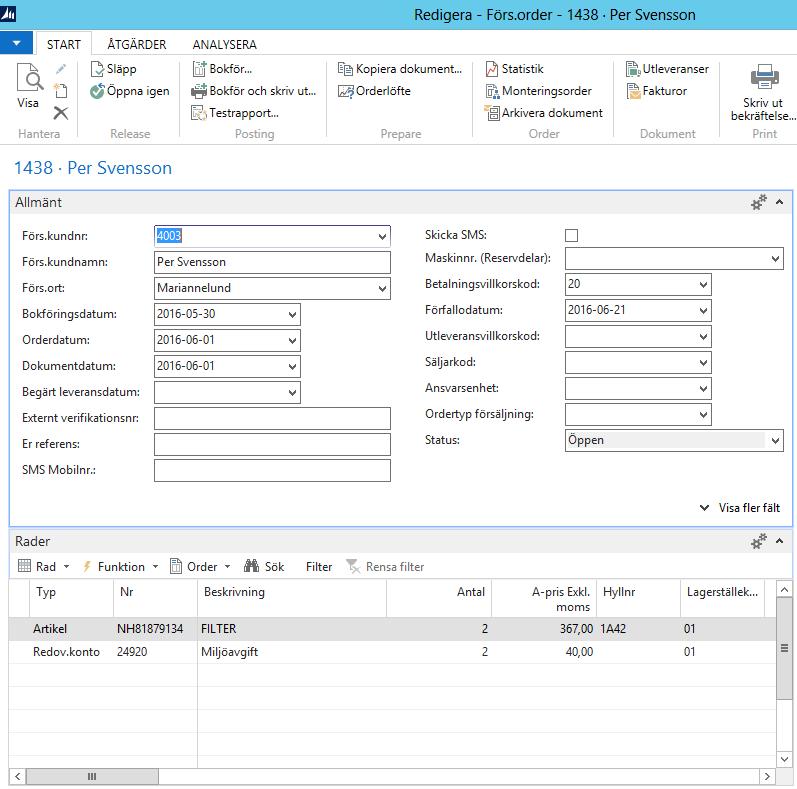Open the Betalningsvillkorskod dropdown

coord(703,285)
